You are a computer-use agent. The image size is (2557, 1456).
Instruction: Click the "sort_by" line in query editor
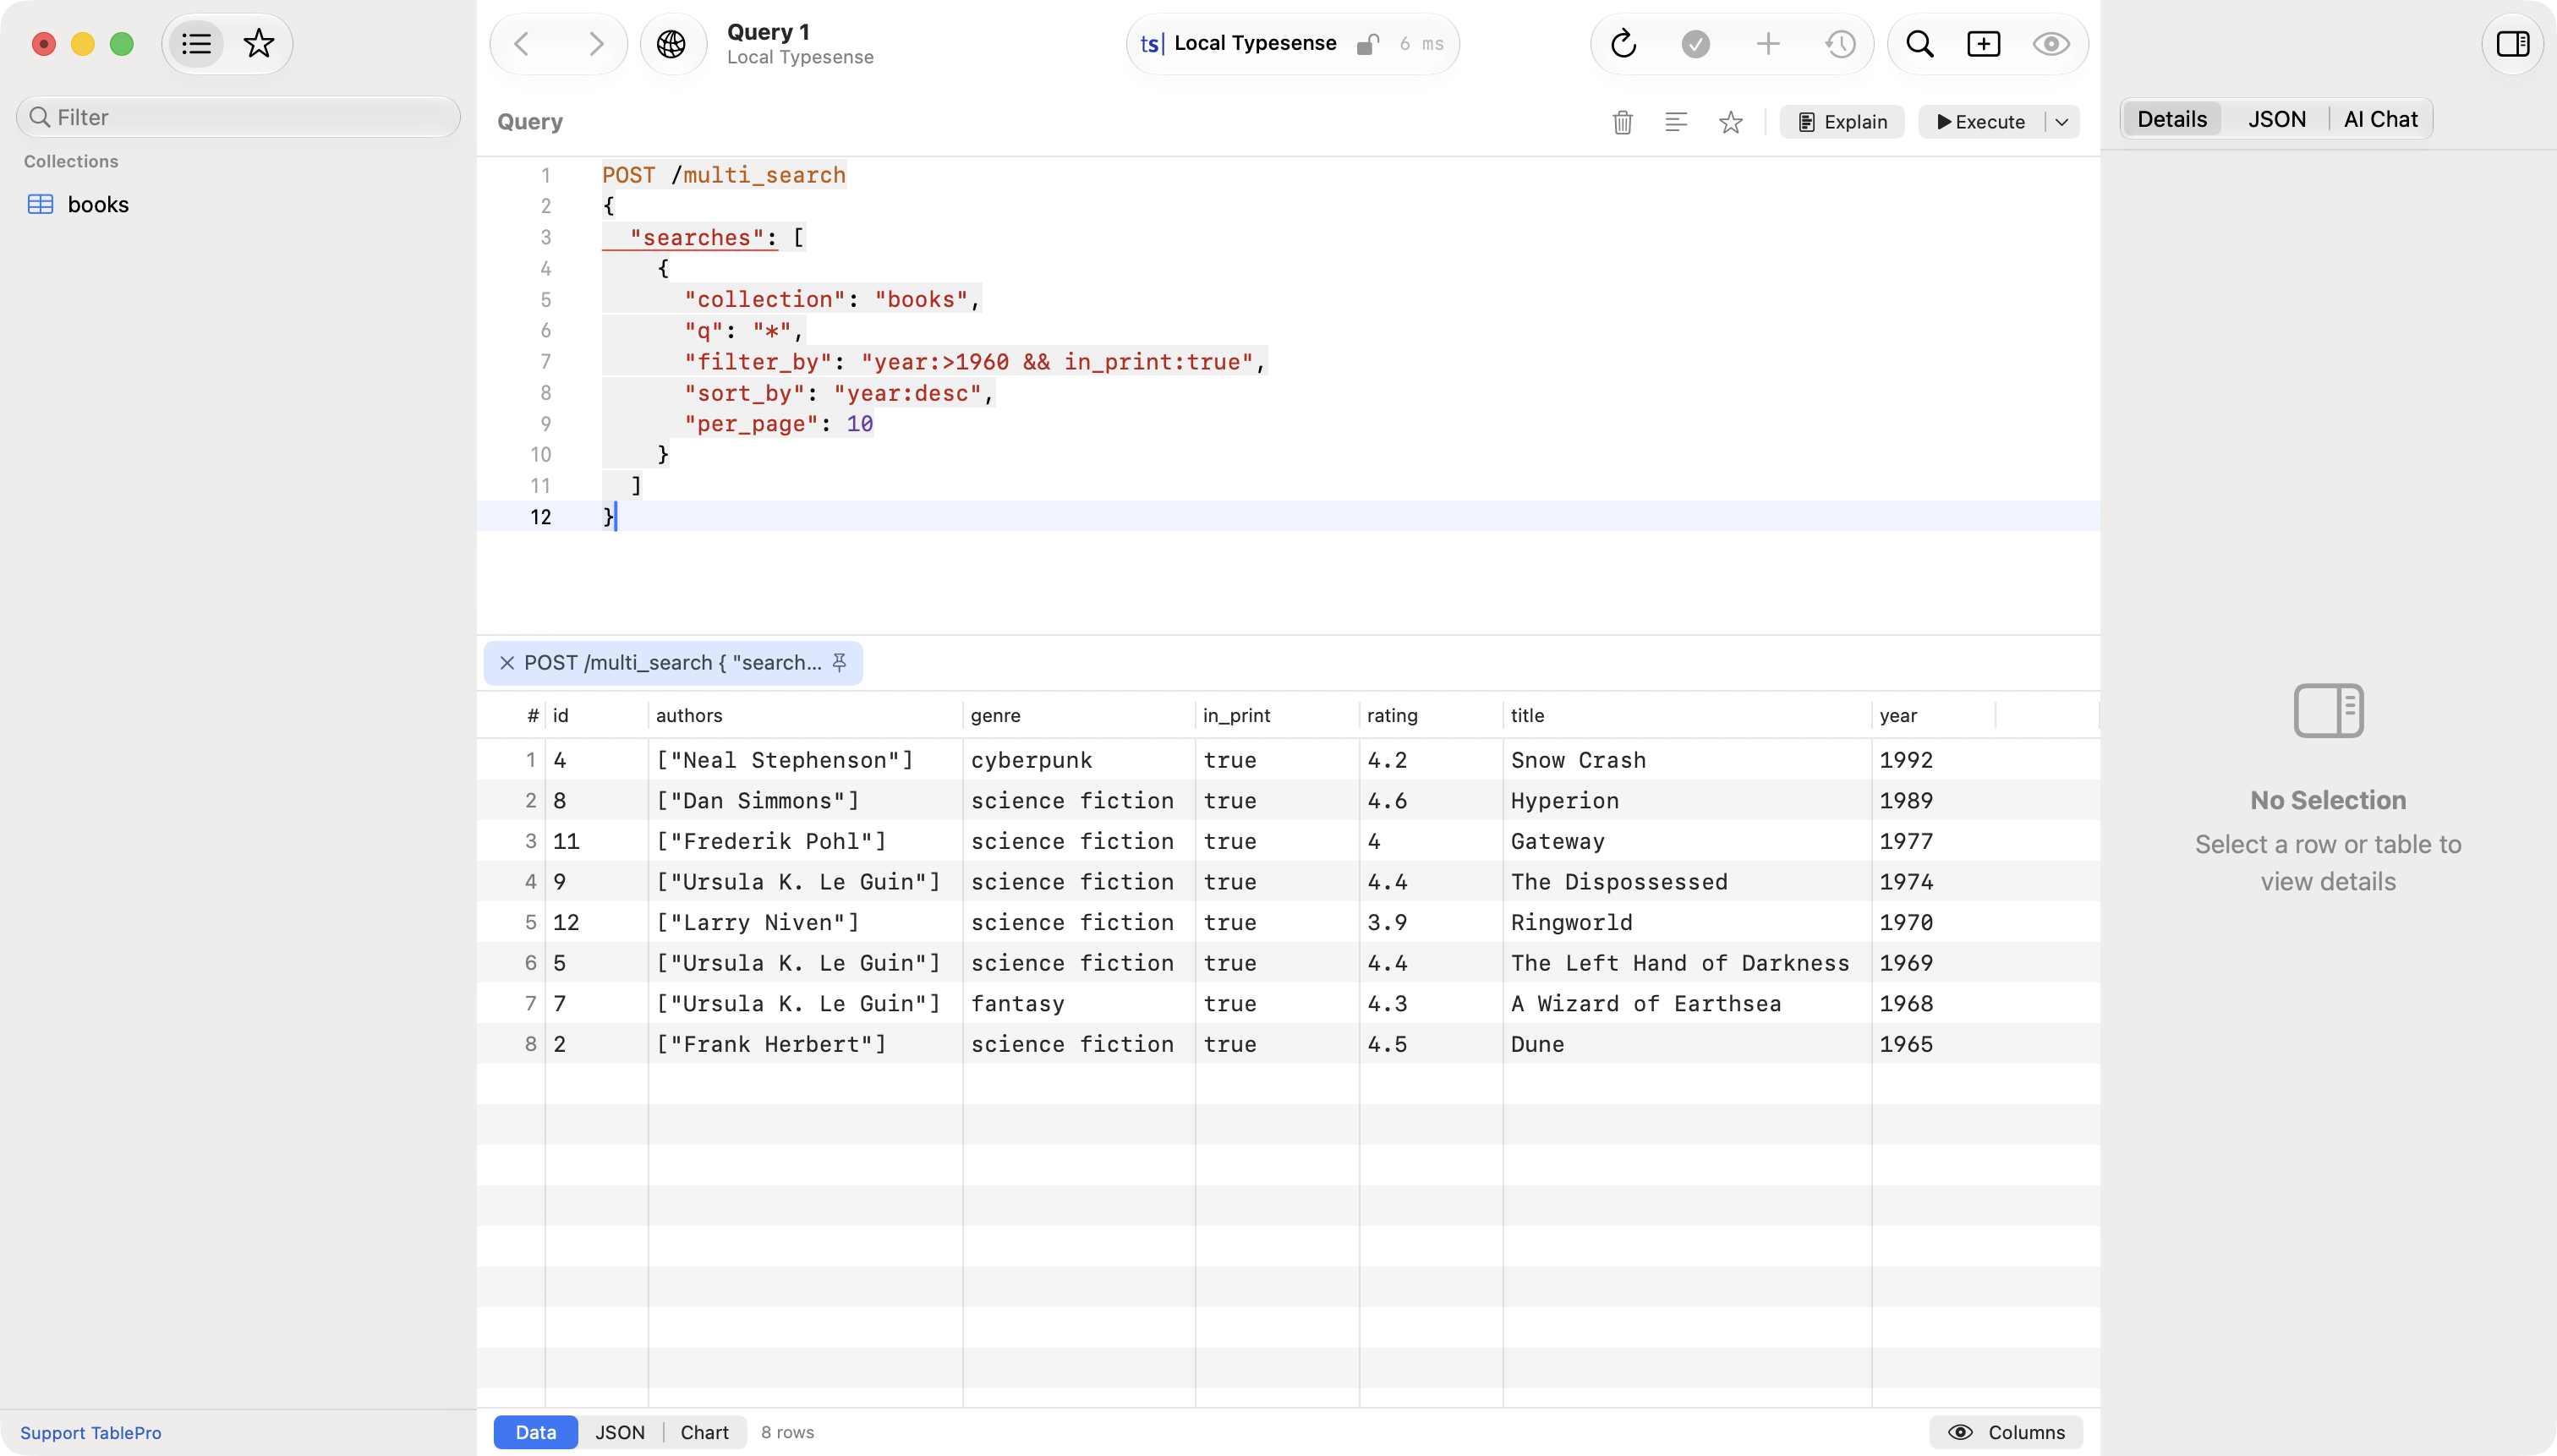pos(839,393)
